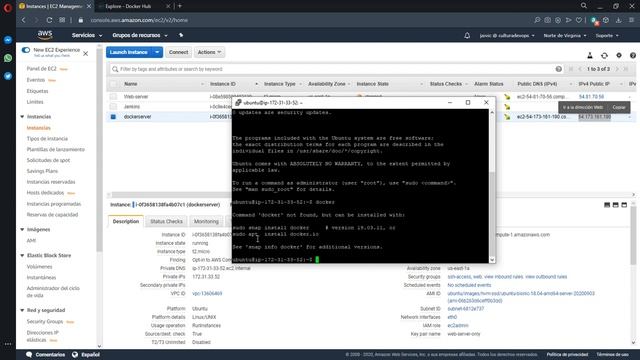Open browser tab search magnifier
The width and height of the screenshot is (640, 360).
click(x=584, y=6)
